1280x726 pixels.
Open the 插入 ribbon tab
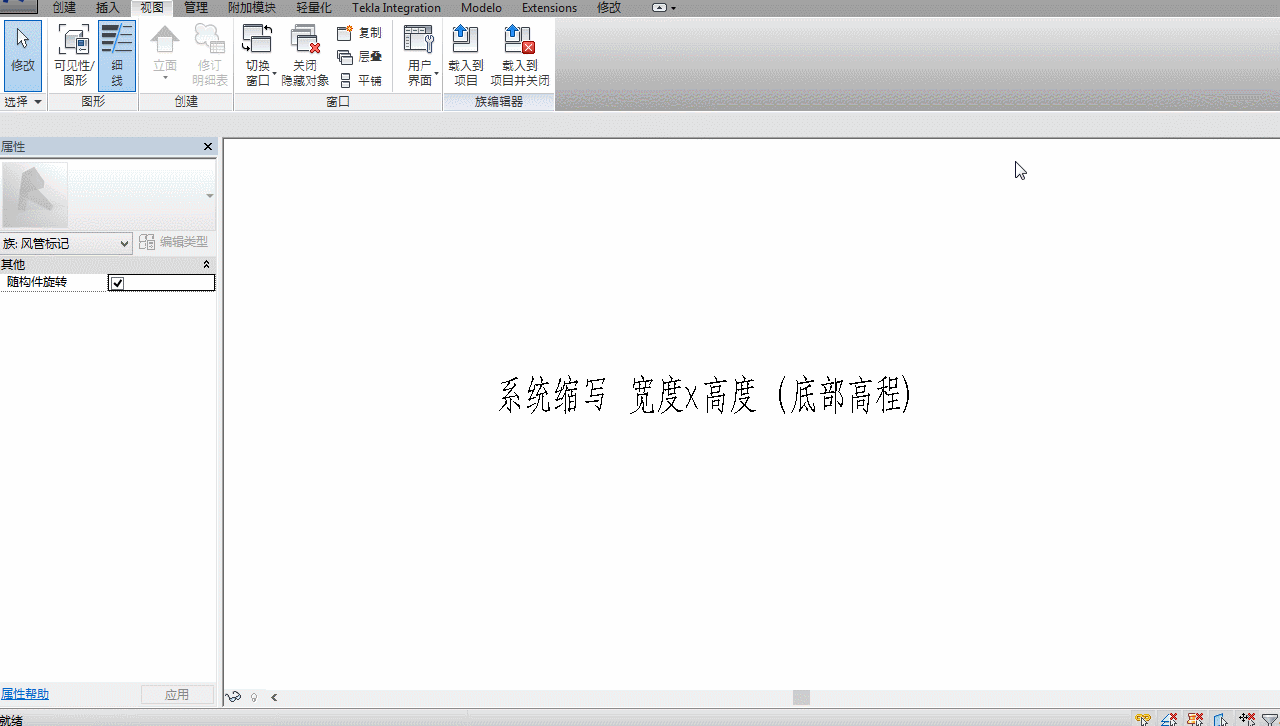pos(107,8)
